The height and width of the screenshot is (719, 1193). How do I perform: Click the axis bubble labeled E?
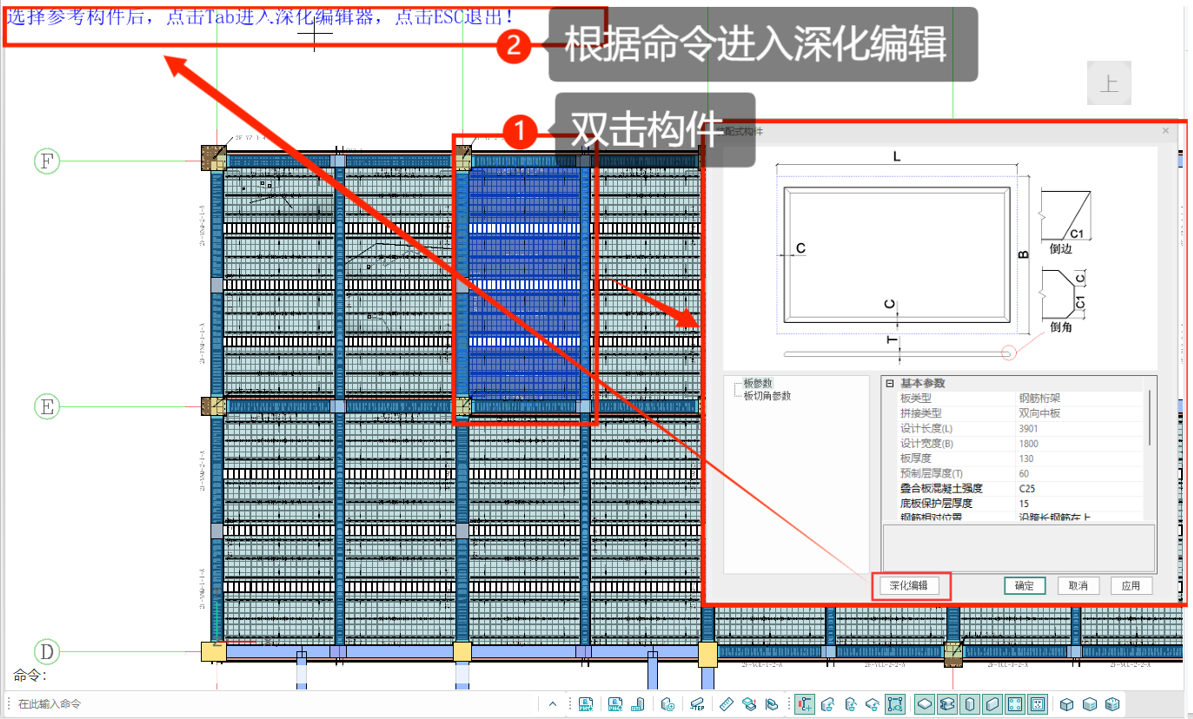(47, 406)
